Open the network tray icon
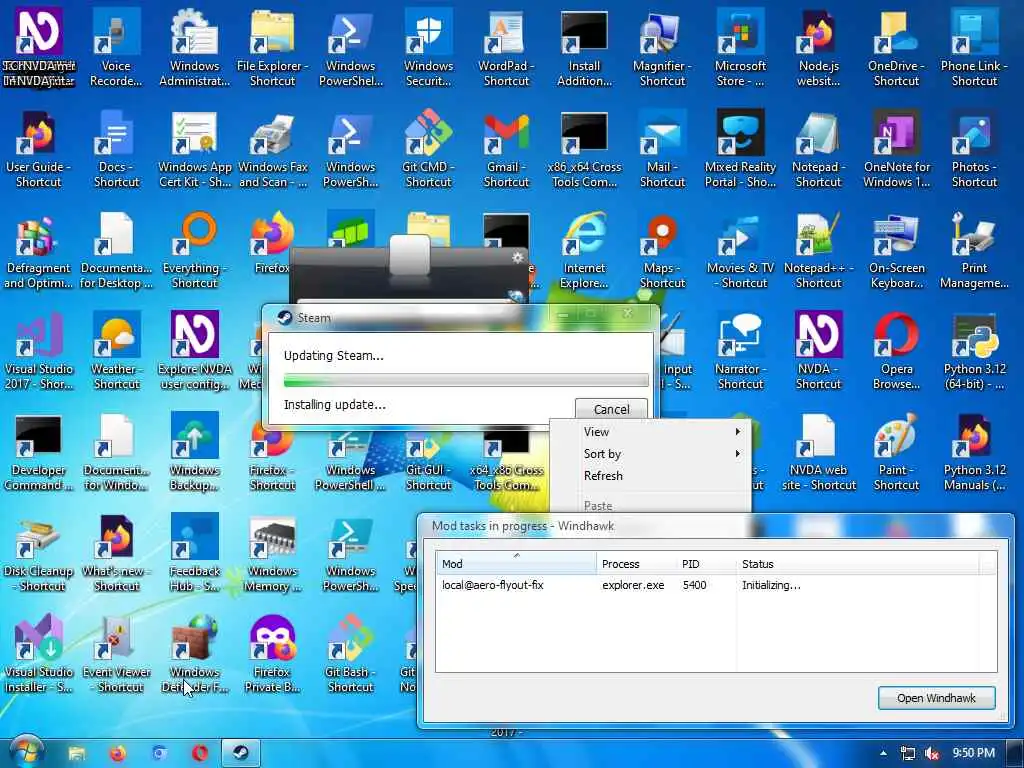Screen dimensions: 1024x768 pos(907,753)
